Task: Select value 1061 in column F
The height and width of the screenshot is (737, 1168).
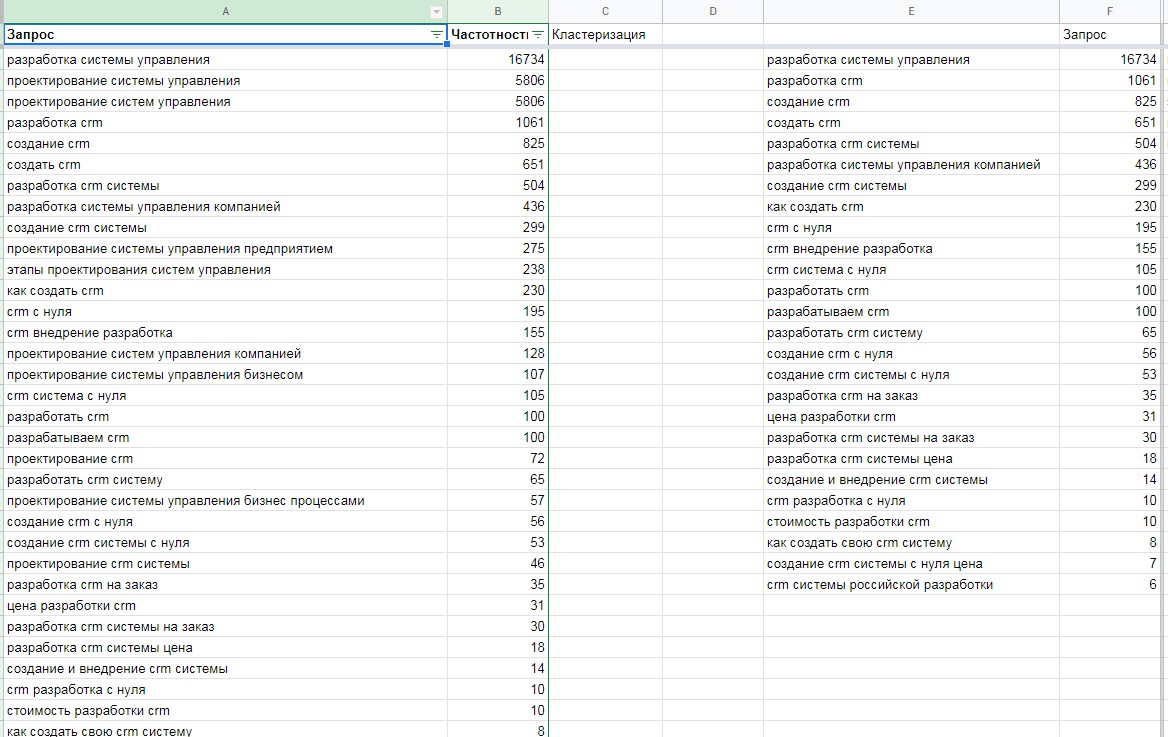Action: click(x=1110, y=80)
